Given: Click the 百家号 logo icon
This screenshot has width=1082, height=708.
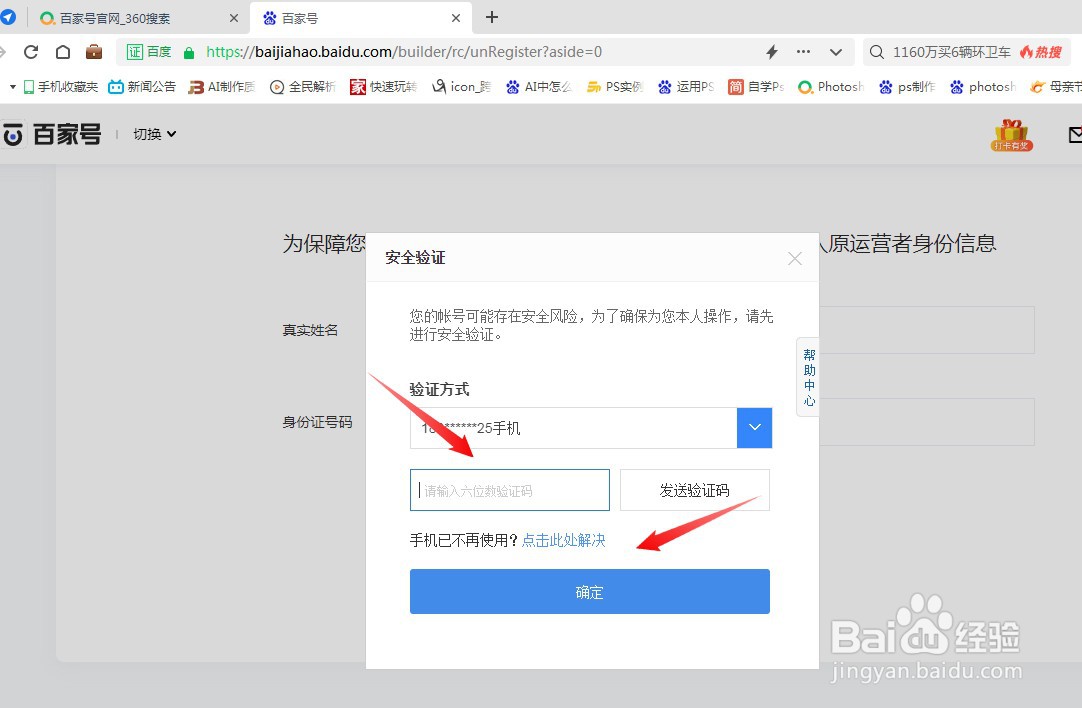Looking at the screenshot, I should (11, 133).
